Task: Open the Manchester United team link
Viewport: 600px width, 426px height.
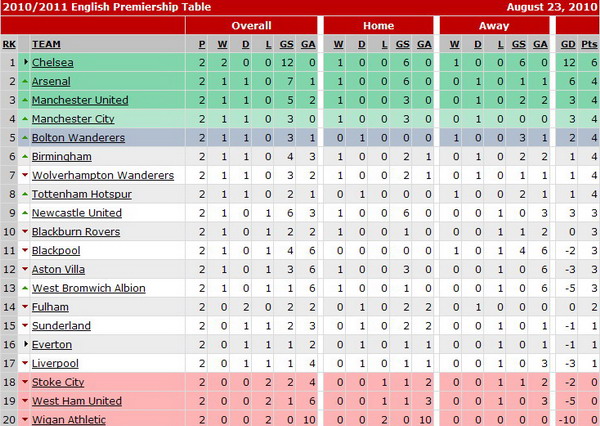Action: (x=80, y=100)
